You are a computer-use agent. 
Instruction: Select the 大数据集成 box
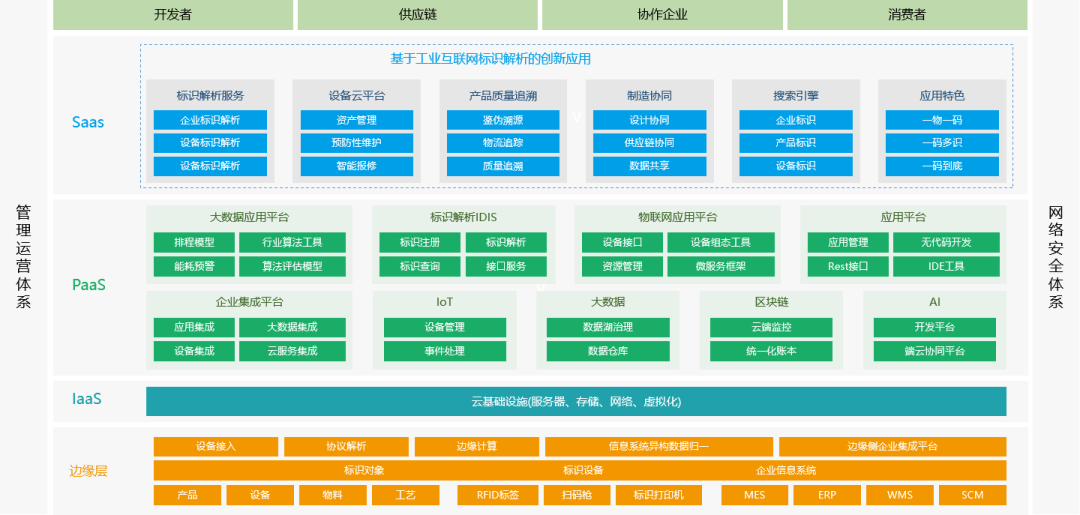[293, 327]
